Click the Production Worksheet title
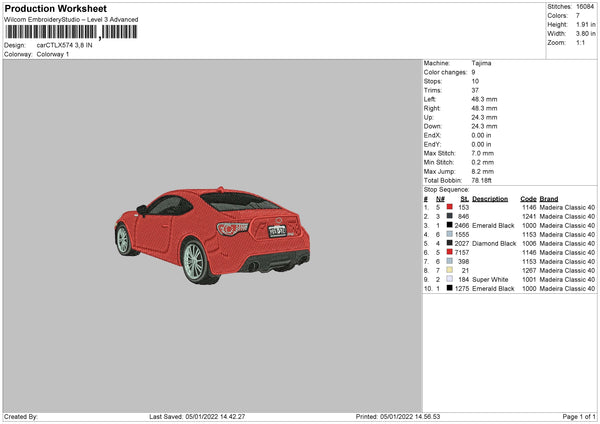This screenshot has width=600, height=424. tap(56, 9)
